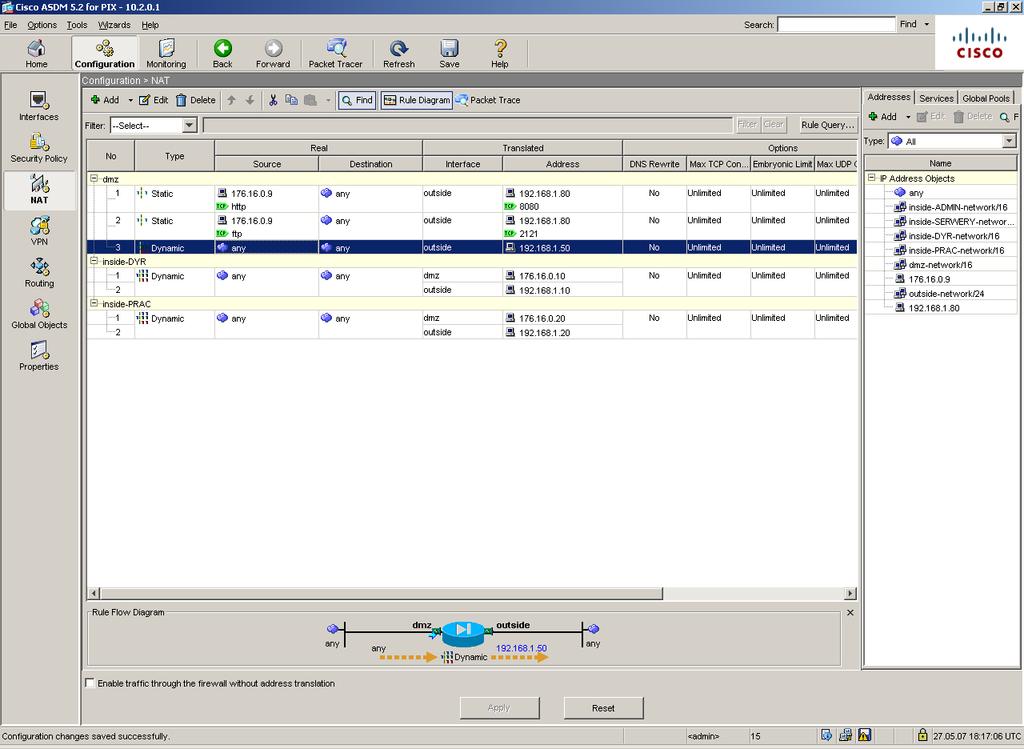
Task: Select inside-ADMIN-network/16 address object
Action: click(x=950, y=207)
